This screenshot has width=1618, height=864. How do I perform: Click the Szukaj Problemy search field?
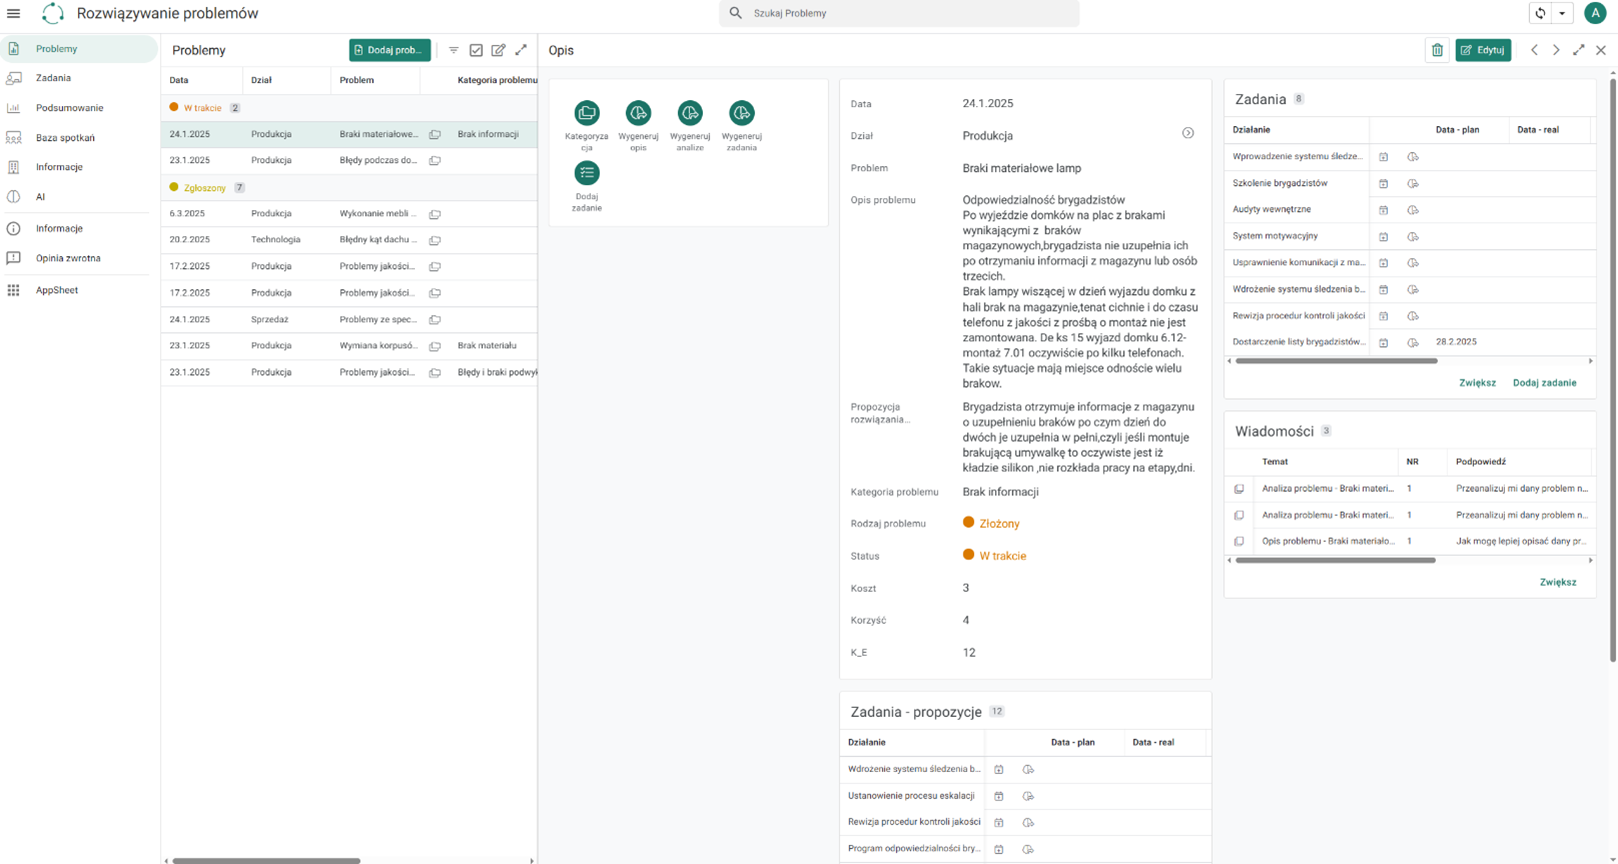coord(899,13)
